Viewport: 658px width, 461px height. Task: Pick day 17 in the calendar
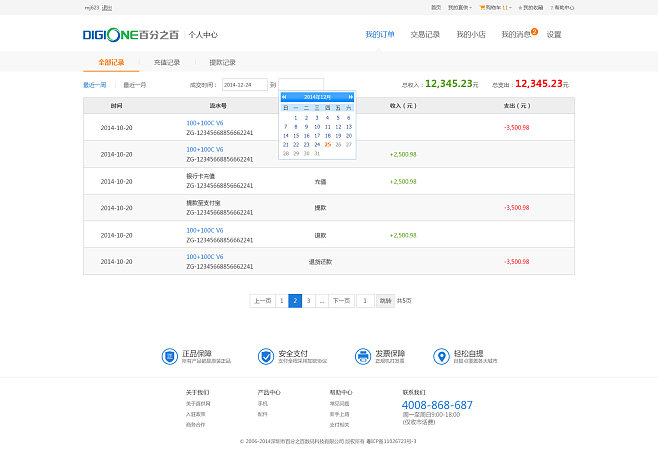317,135
